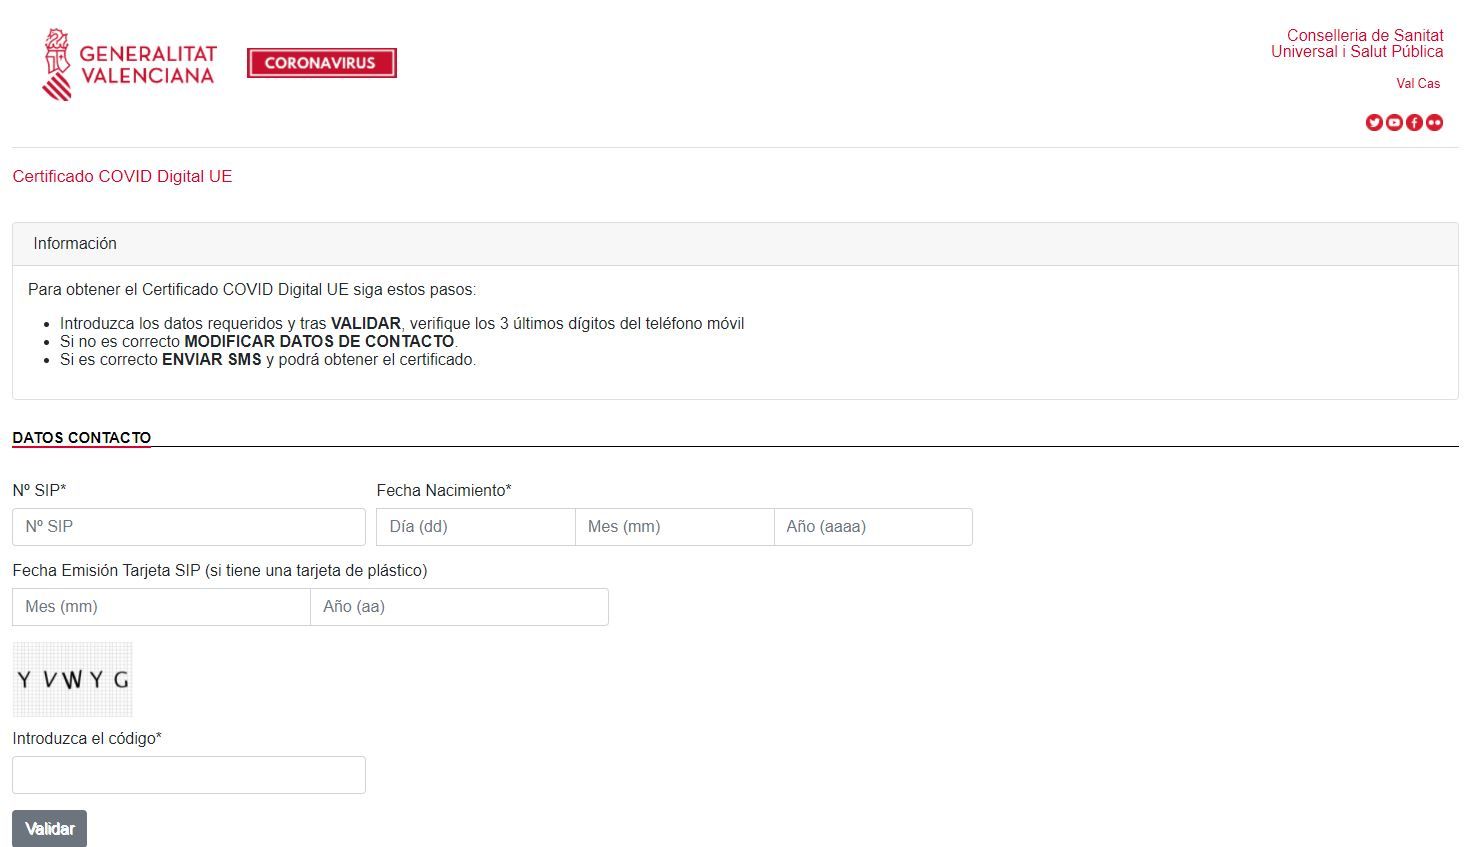Click the Información panel header
This screenshot has height=847, width=1476.
(x=735, y=244)
